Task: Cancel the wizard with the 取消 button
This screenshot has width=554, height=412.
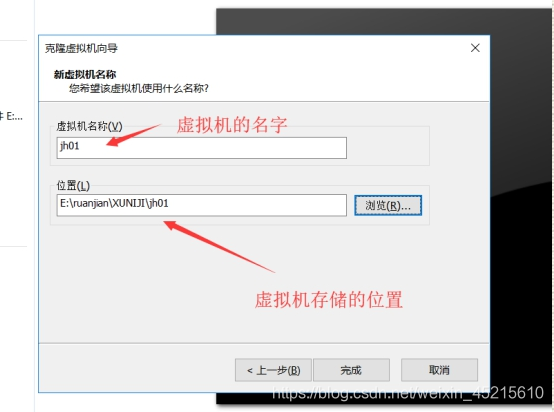Action: 439,370
